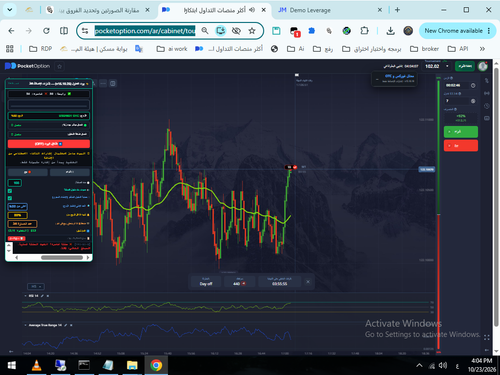Image resolution: width=500 pixels, height=375 pixels.
Task: Click the small red button at the bot panel bottom
Action: [x=17, y=239]
